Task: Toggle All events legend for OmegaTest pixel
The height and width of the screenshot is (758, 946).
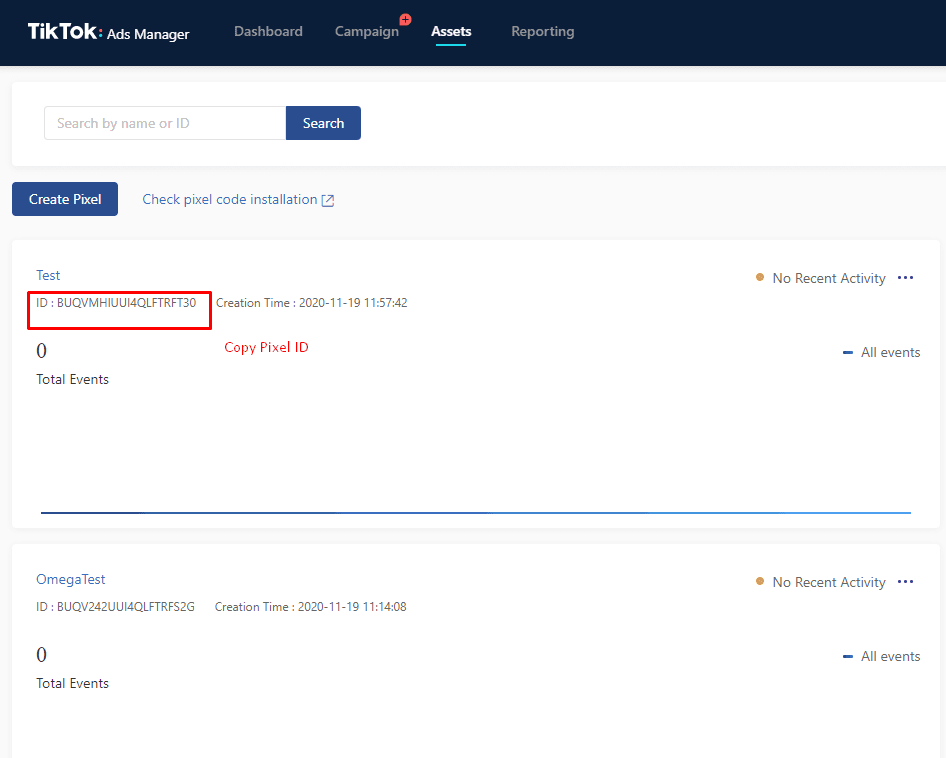Action: [x=881, y=656]
